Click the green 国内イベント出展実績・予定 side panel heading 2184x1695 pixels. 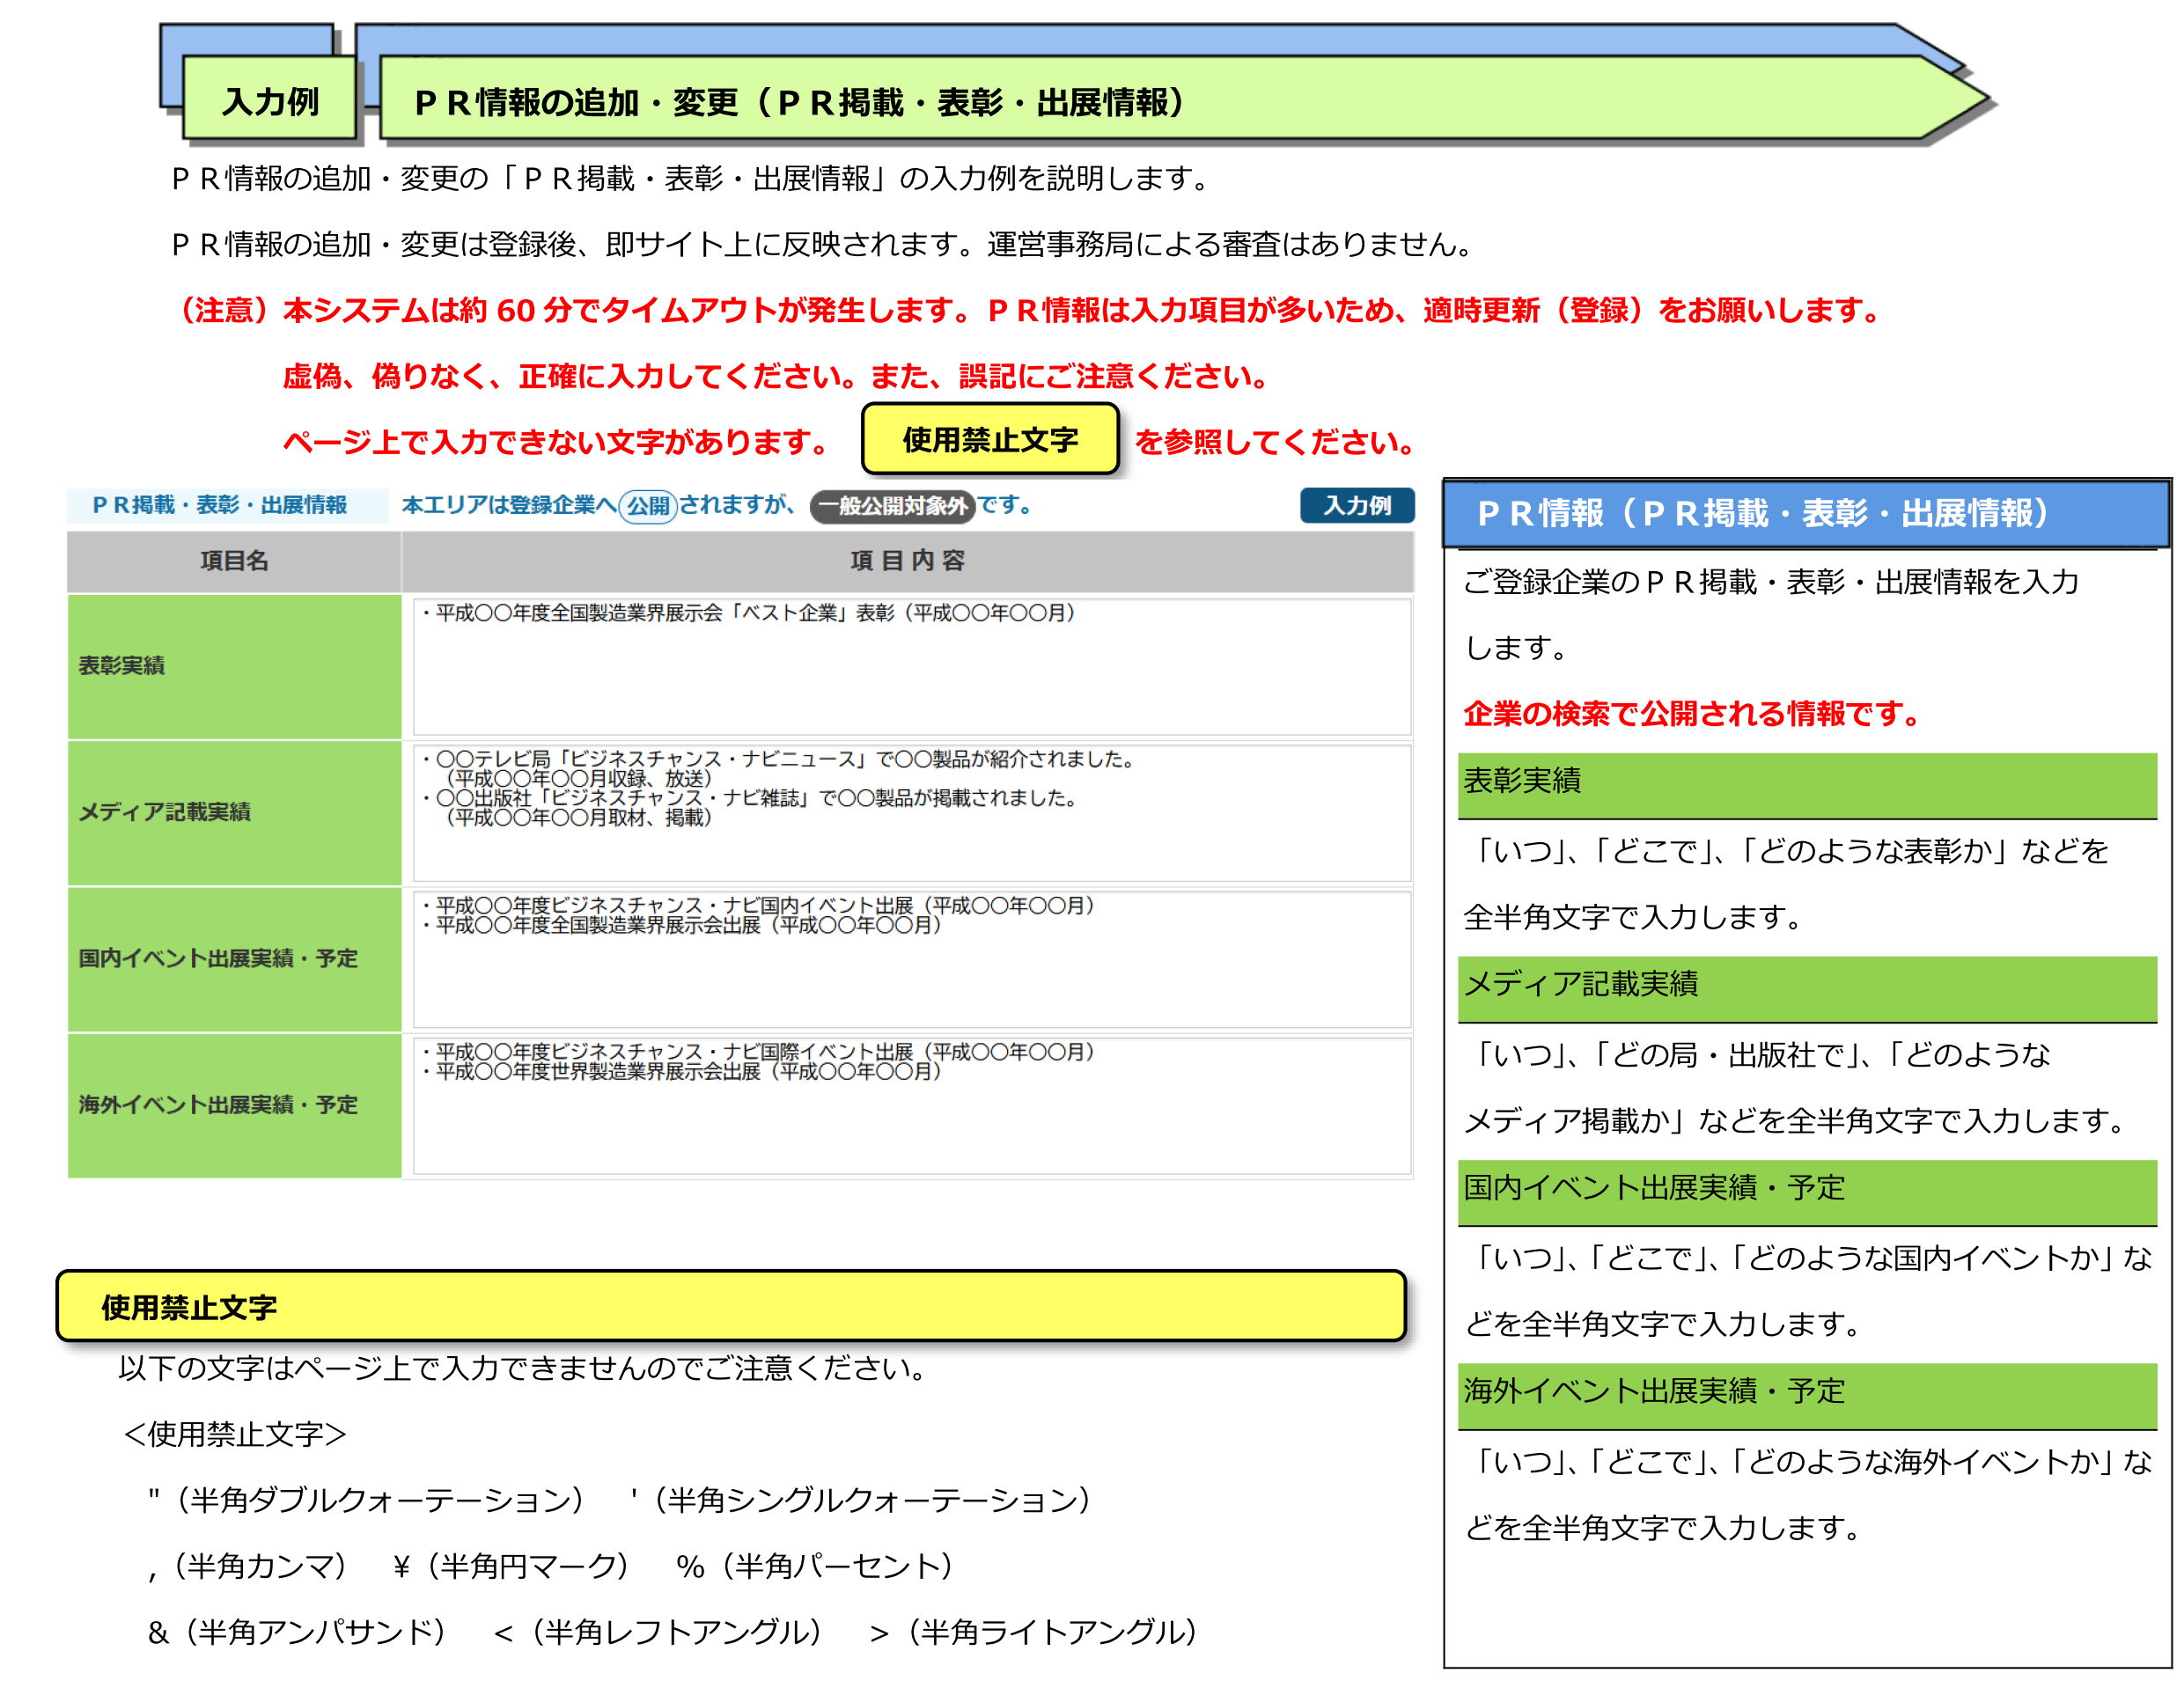[1806, 1189]
